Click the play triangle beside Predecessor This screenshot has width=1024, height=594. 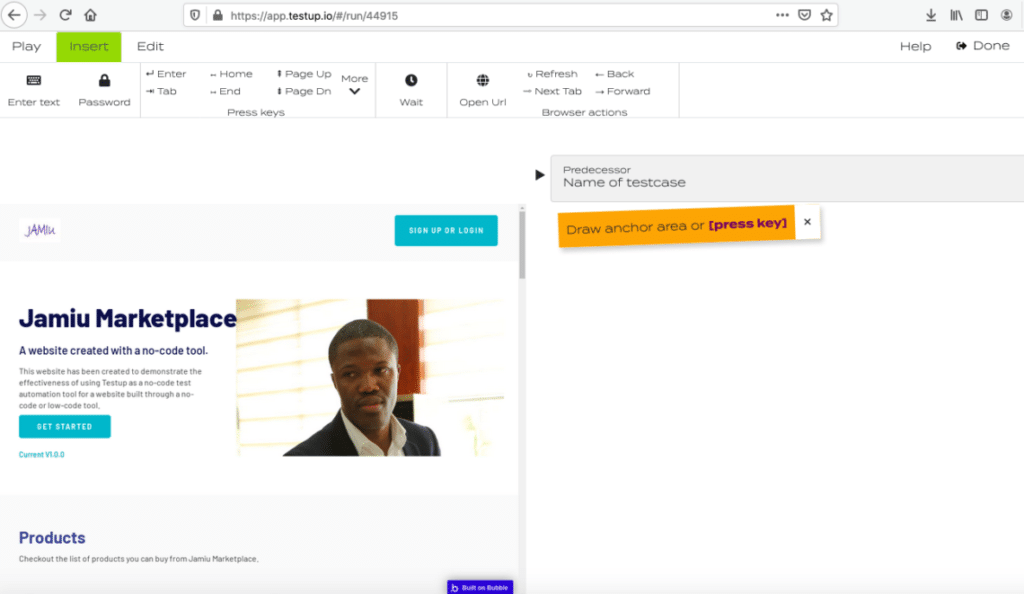[539, 175]
